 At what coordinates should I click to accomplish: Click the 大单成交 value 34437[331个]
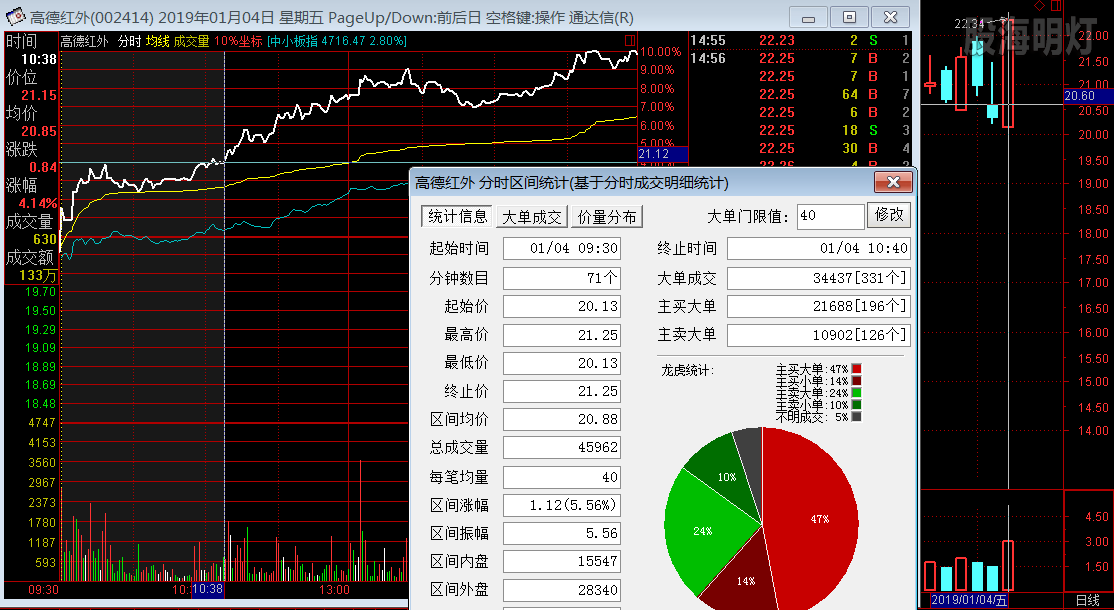click(818, 278)
